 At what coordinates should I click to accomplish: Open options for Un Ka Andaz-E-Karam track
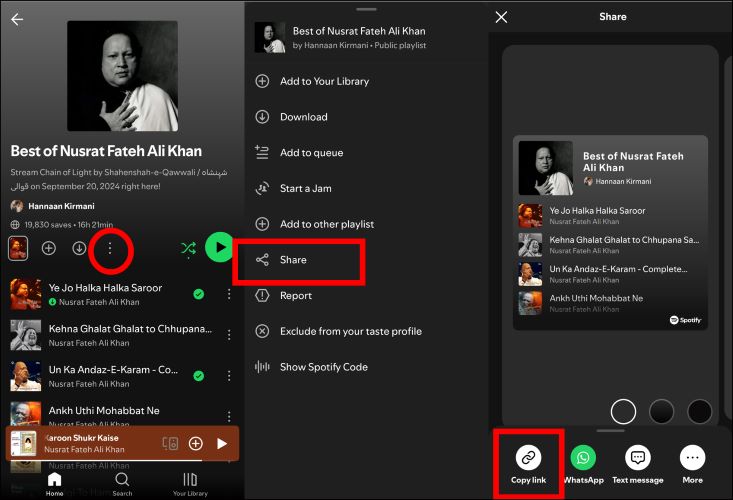point(229,376)
